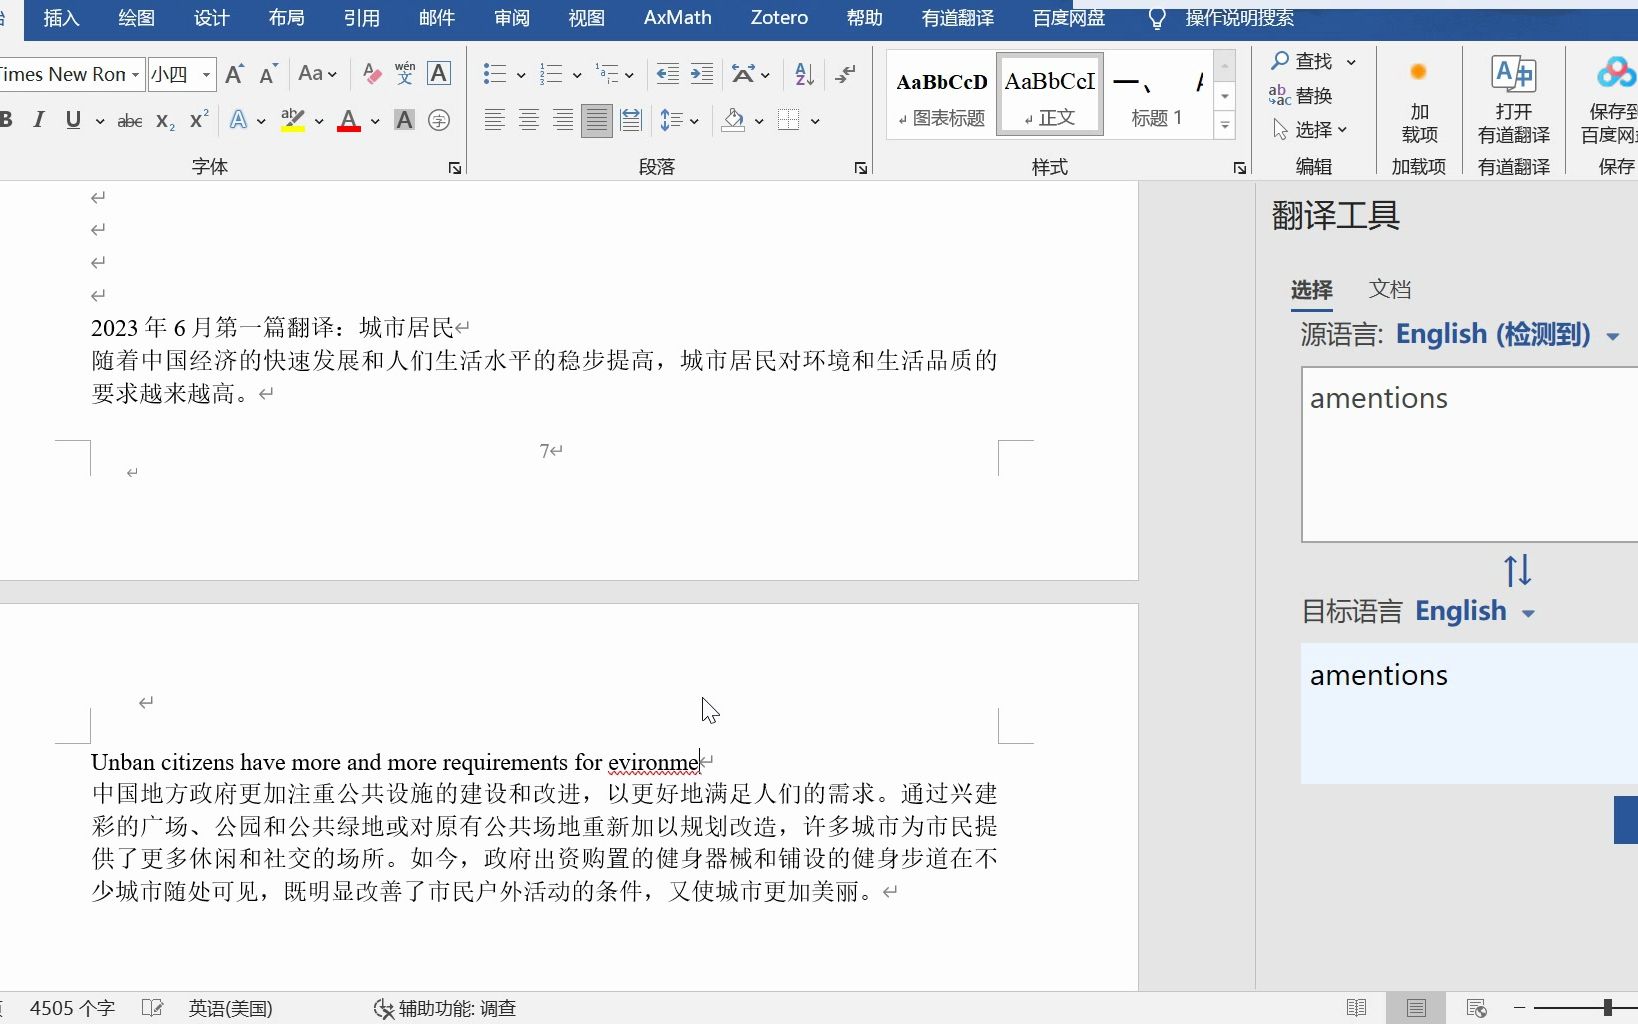Align text left

pyautogui.click(x=495, y=121)
